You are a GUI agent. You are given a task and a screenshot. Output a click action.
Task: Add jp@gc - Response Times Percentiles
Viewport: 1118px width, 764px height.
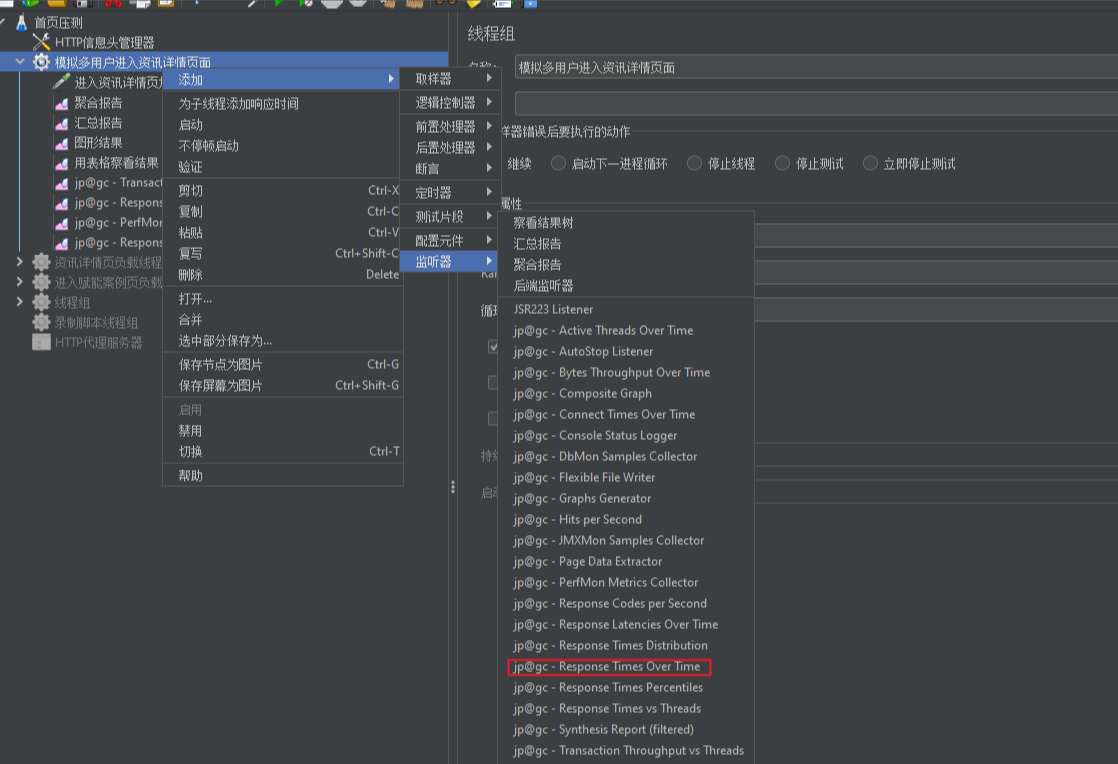click(626, 688)
